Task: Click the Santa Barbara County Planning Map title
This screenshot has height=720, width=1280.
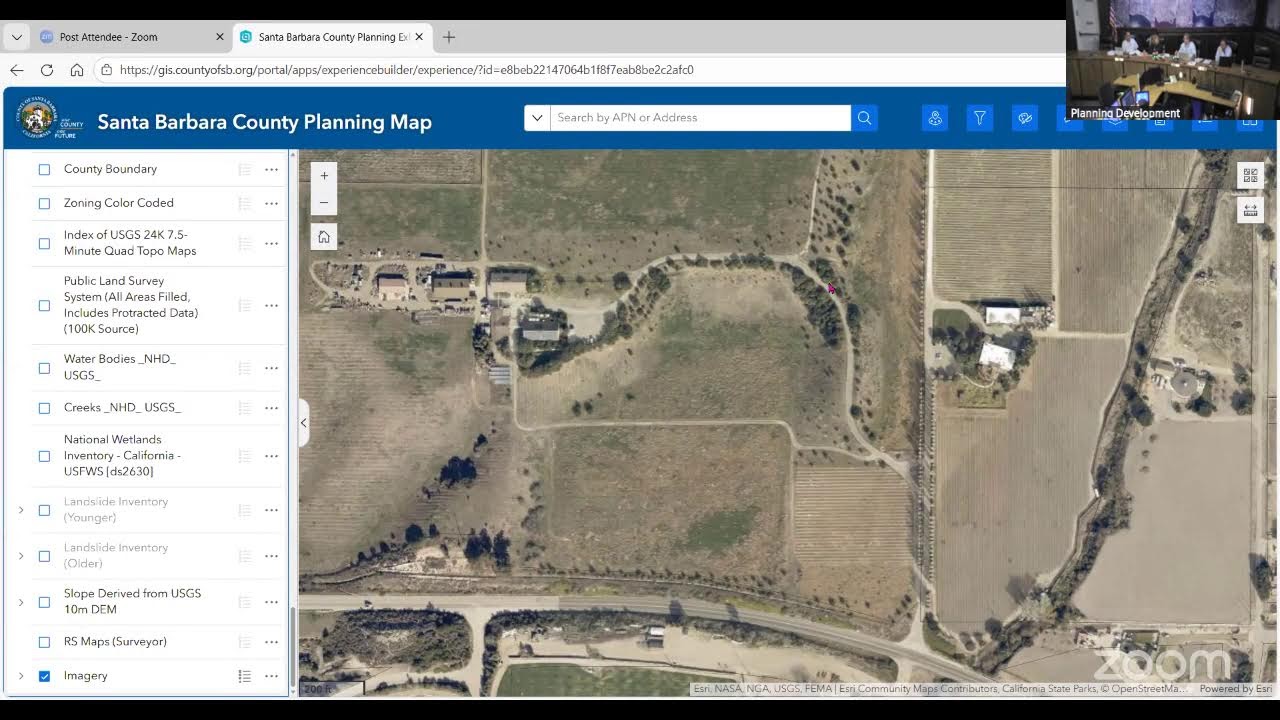Action: (265, 122)
